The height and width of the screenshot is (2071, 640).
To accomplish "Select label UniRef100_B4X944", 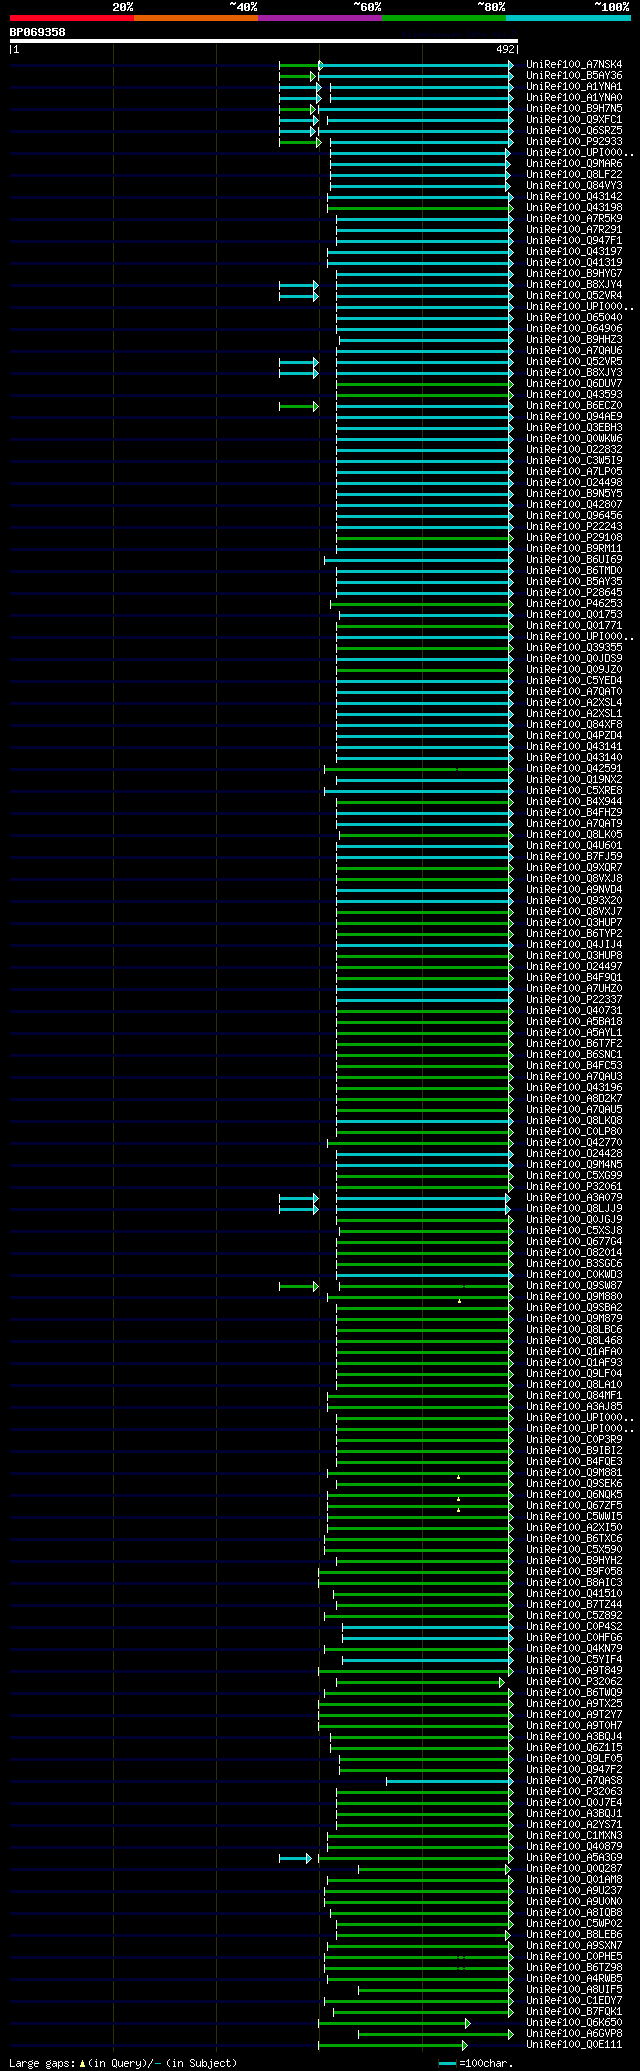I will [574, 802].
